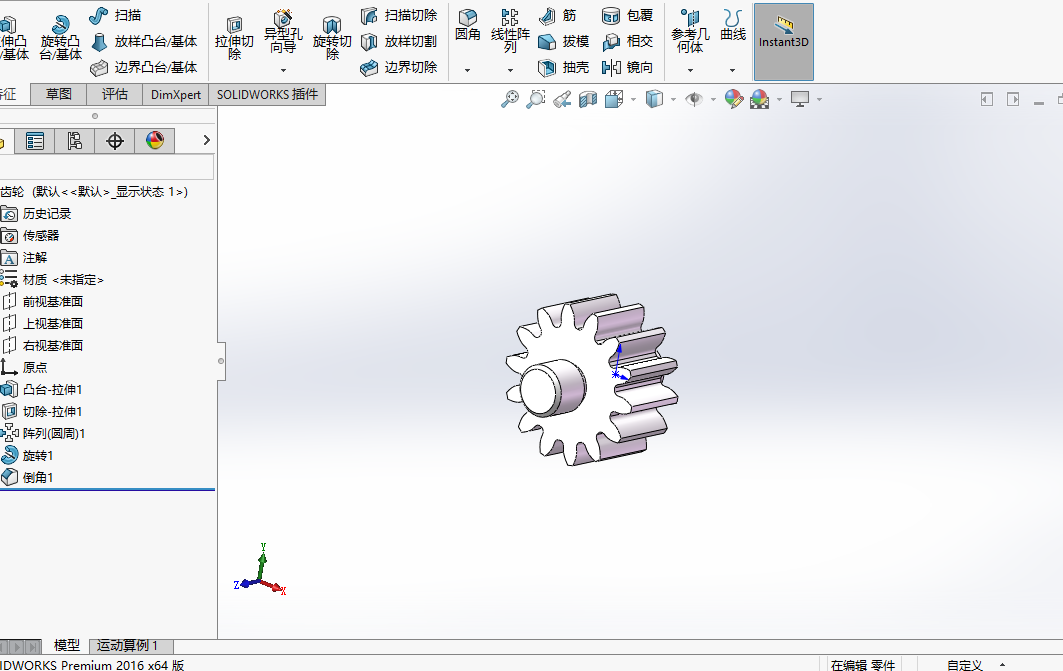Click 扫描切除 swept cut tool
This screenshot has height=671, width=1063.
[399, 15]
